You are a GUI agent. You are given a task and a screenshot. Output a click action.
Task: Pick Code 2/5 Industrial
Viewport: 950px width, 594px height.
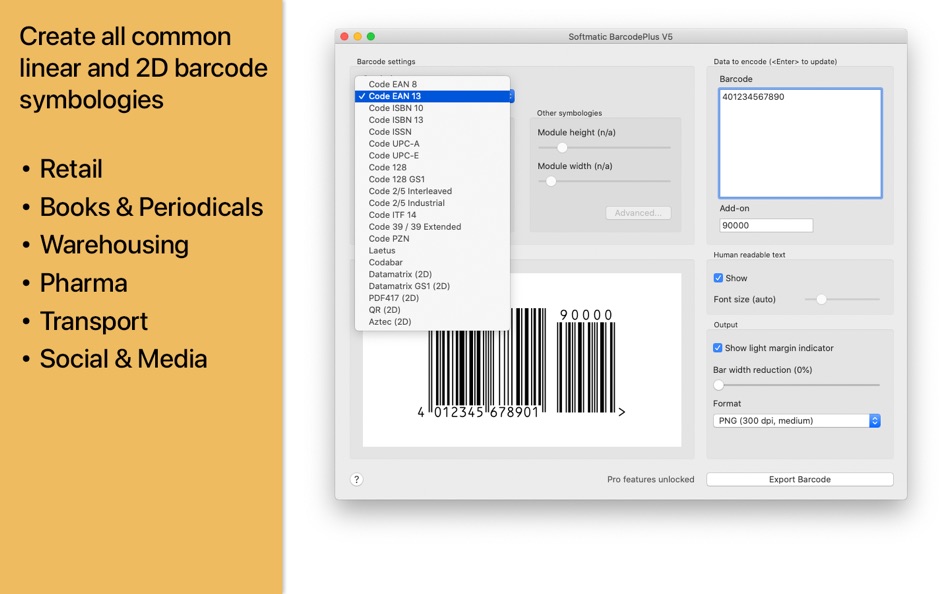coord(433,203)
